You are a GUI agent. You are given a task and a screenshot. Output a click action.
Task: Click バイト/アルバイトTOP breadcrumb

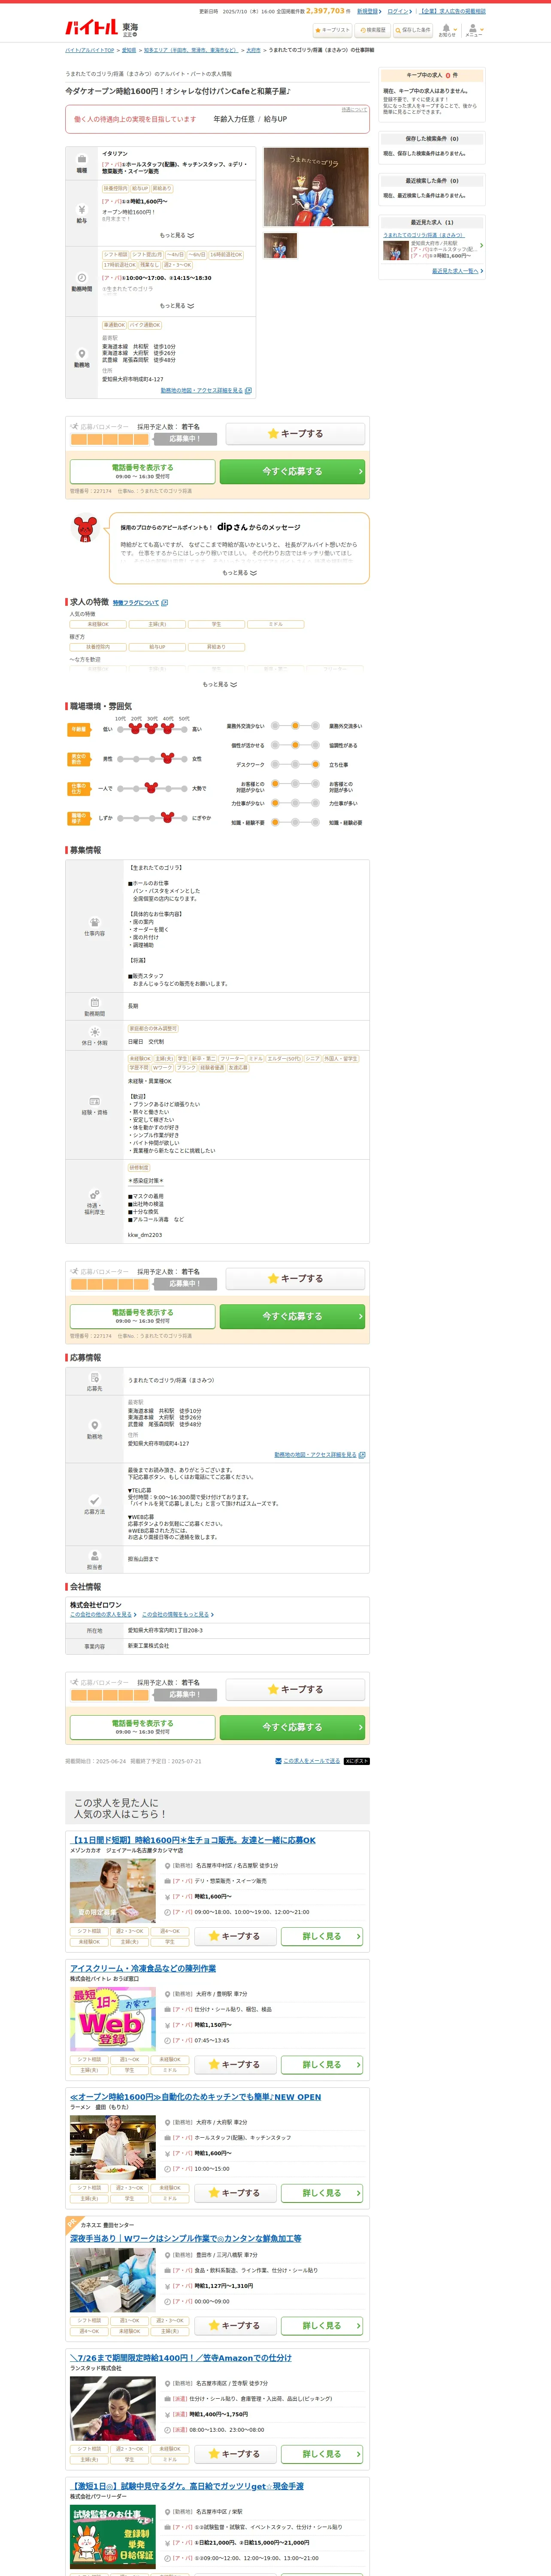(x=90, y=50)
